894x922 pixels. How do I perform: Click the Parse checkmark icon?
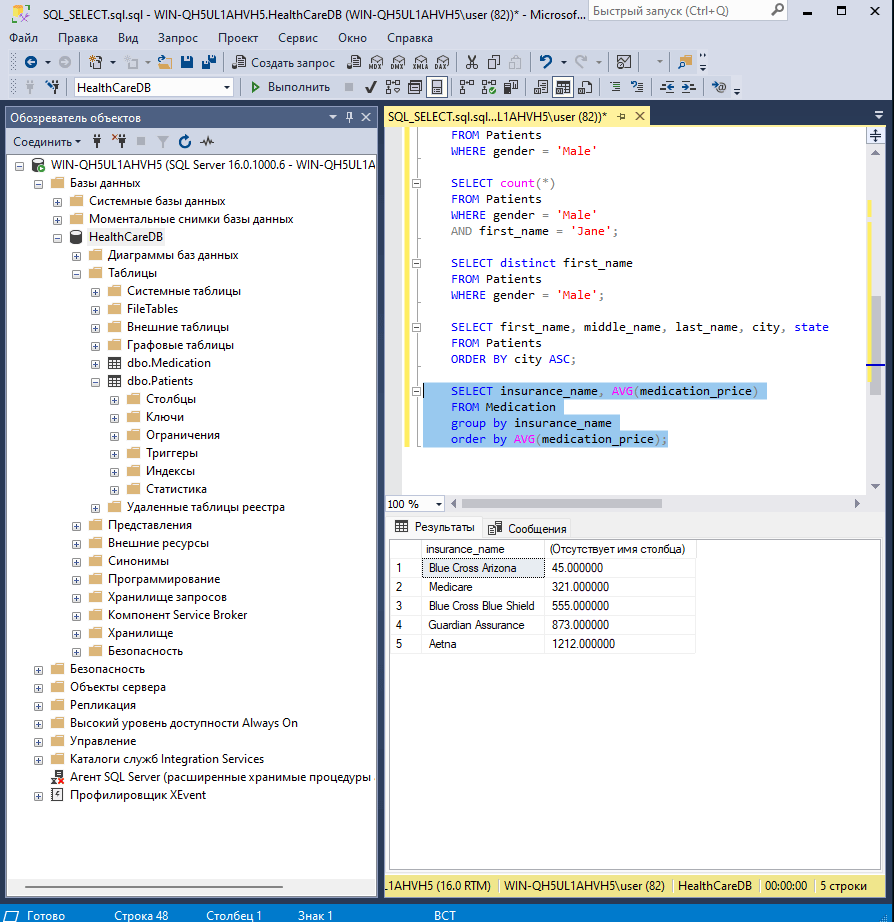coord(371,87)
